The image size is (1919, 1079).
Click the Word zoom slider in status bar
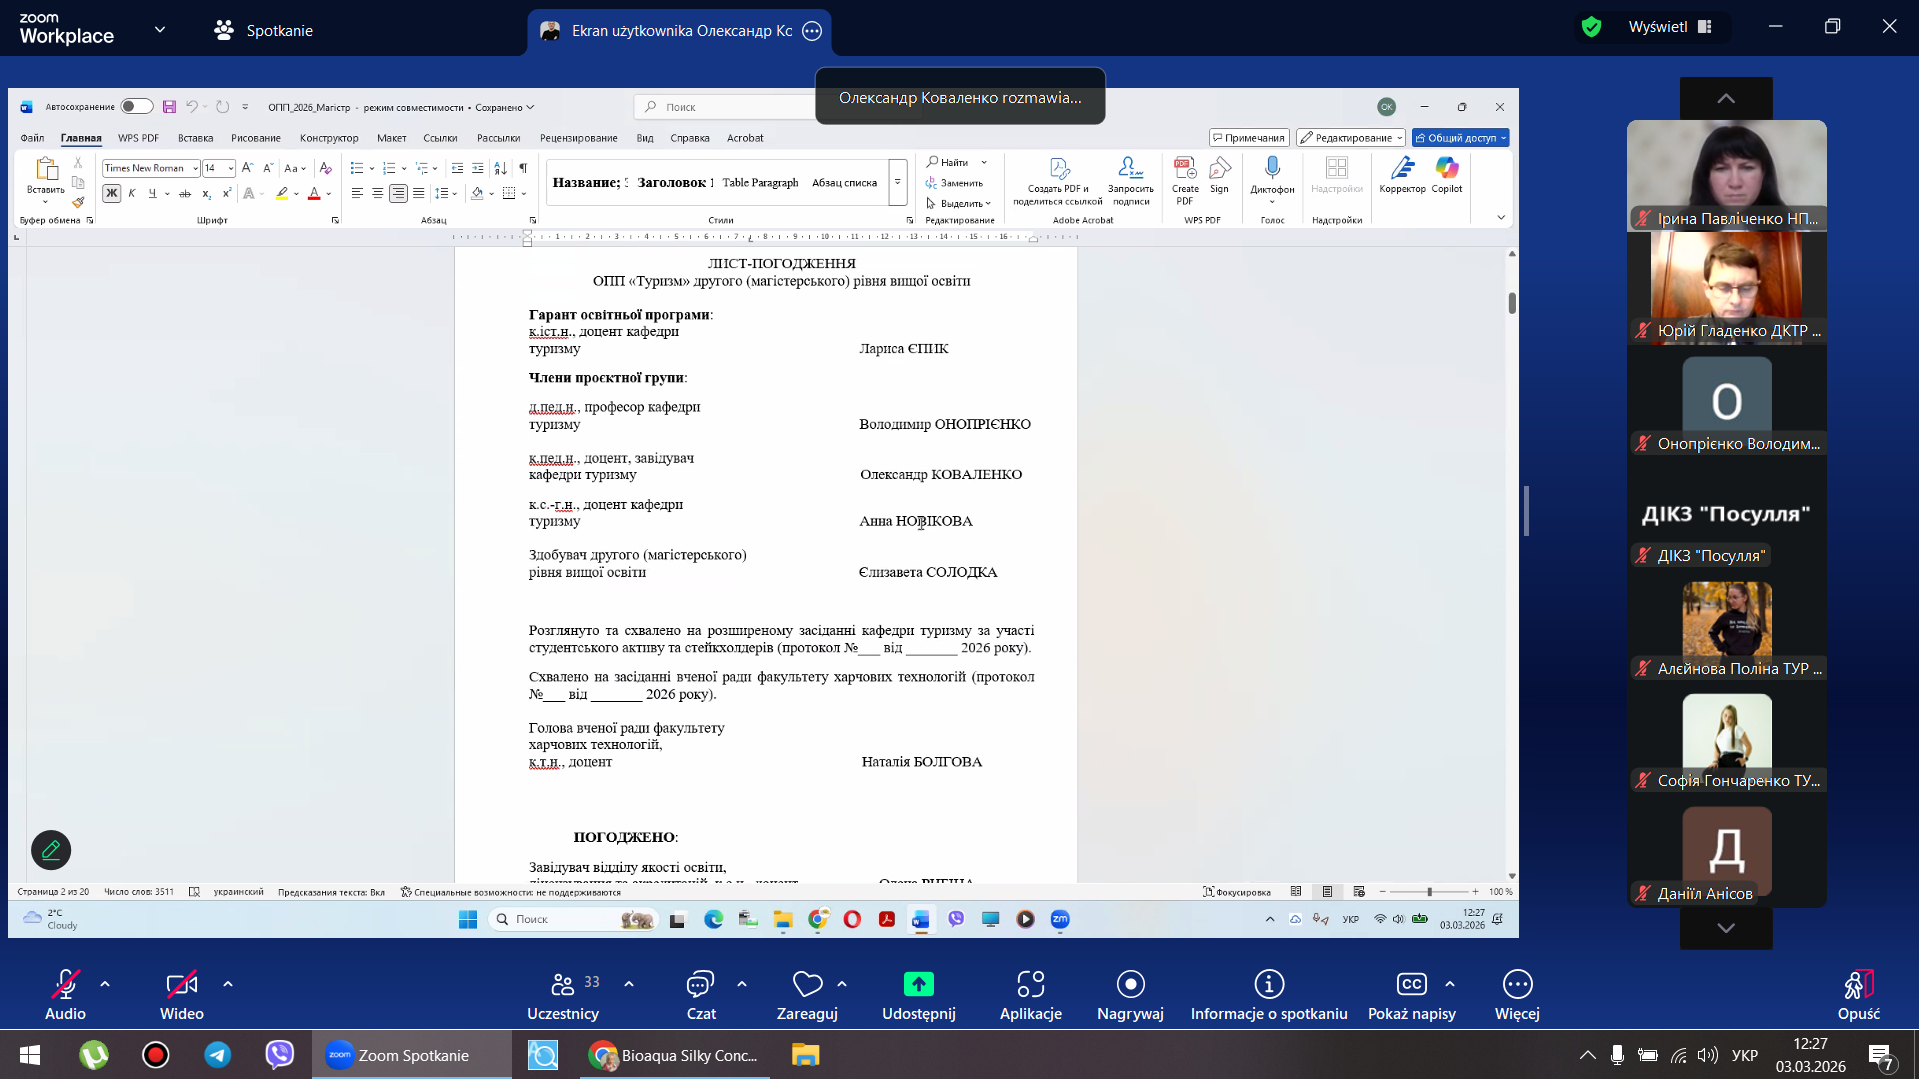point(1429,891)
